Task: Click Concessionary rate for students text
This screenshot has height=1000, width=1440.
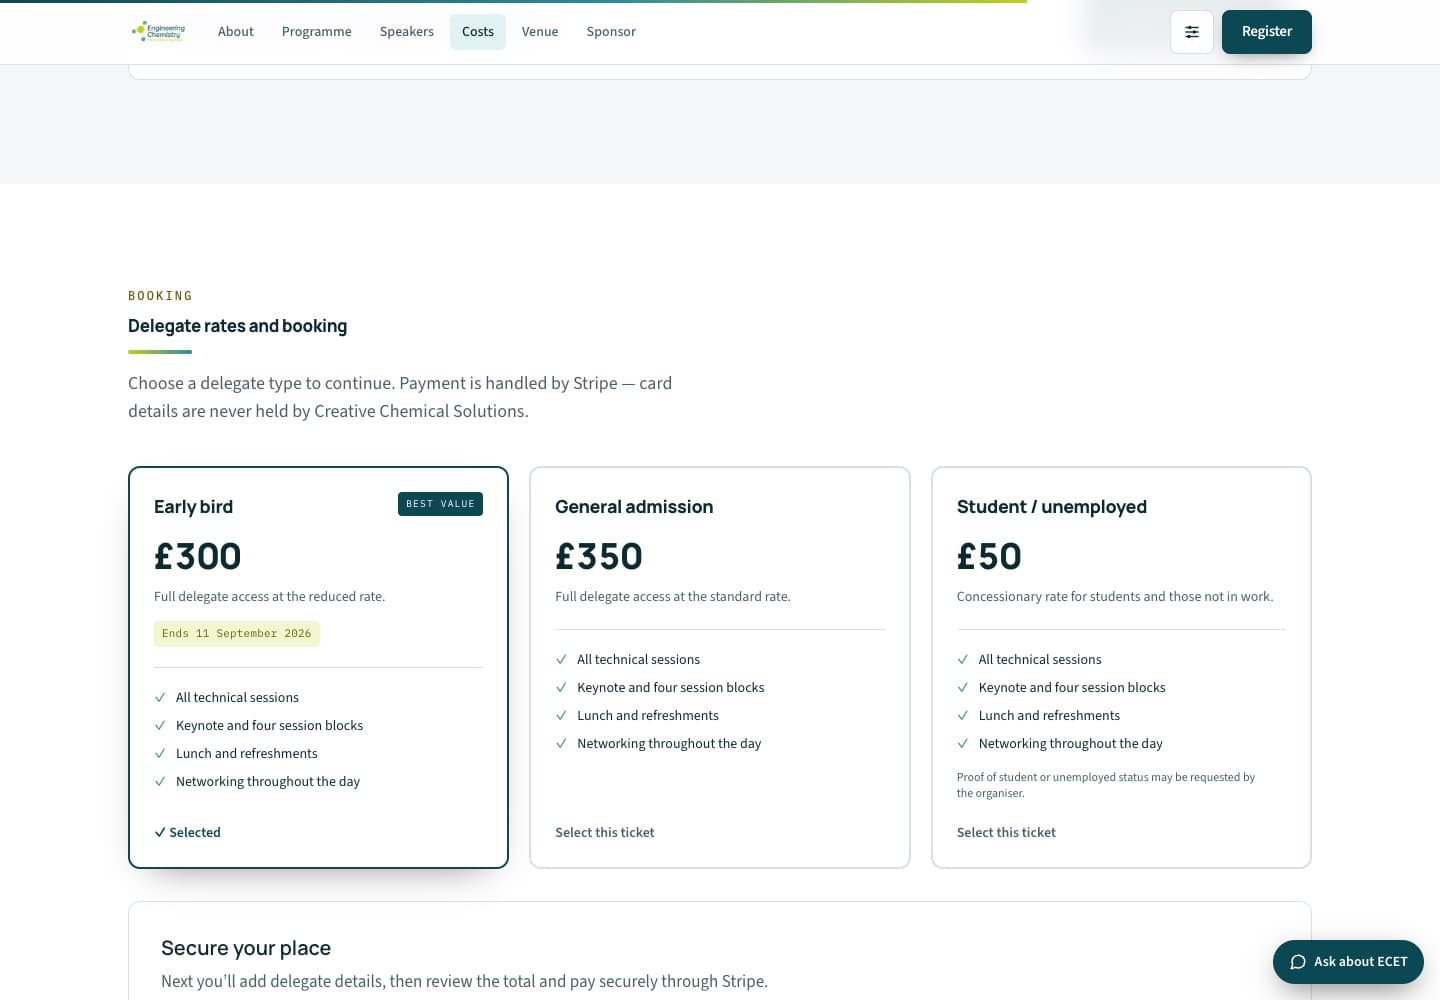Action: tap(1115, 597)
